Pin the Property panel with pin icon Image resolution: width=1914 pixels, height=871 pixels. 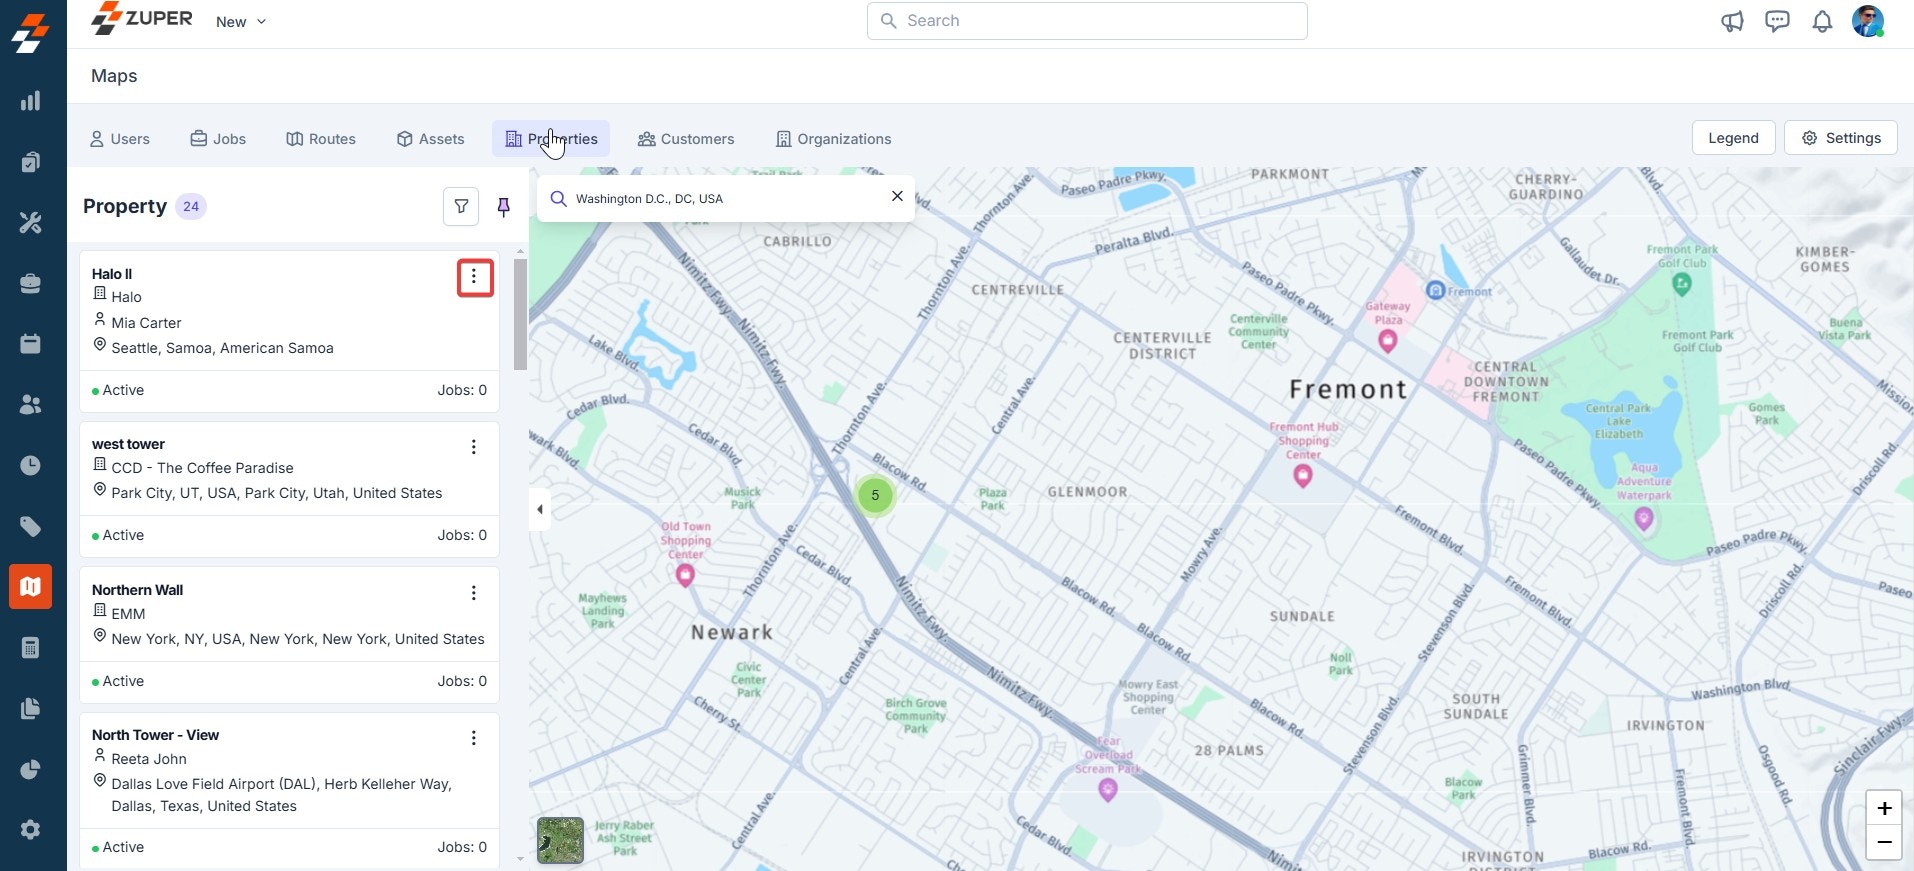coord(504,207)
